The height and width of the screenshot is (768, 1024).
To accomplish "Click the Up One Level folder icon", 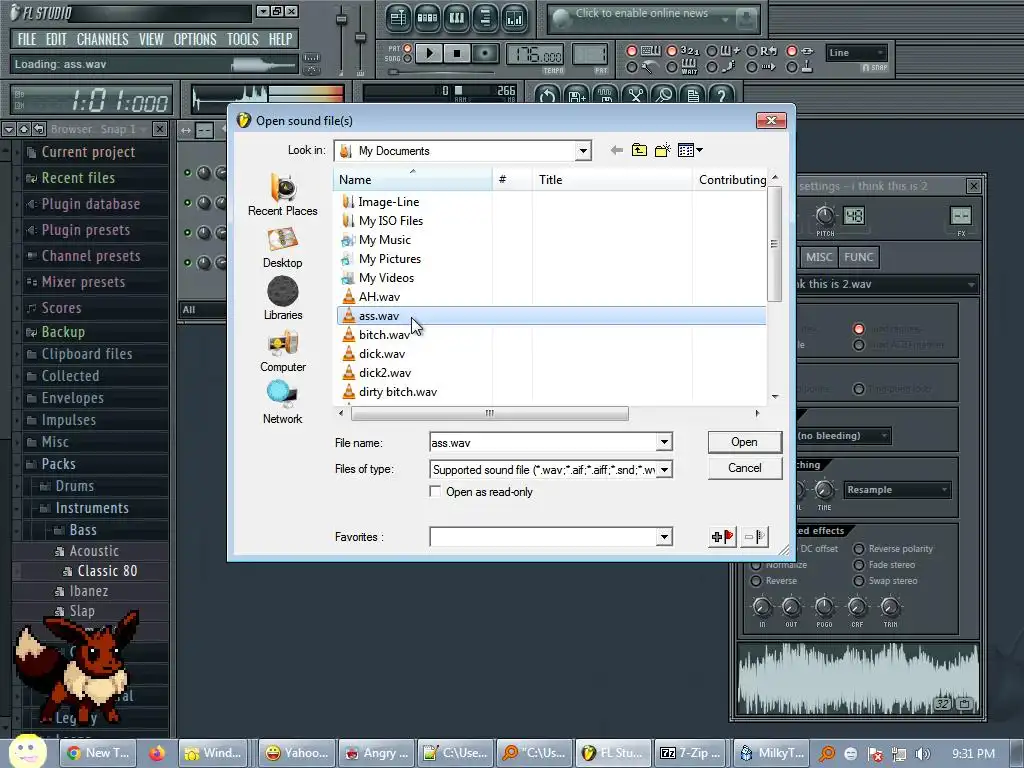I will (x=639, y=151).
